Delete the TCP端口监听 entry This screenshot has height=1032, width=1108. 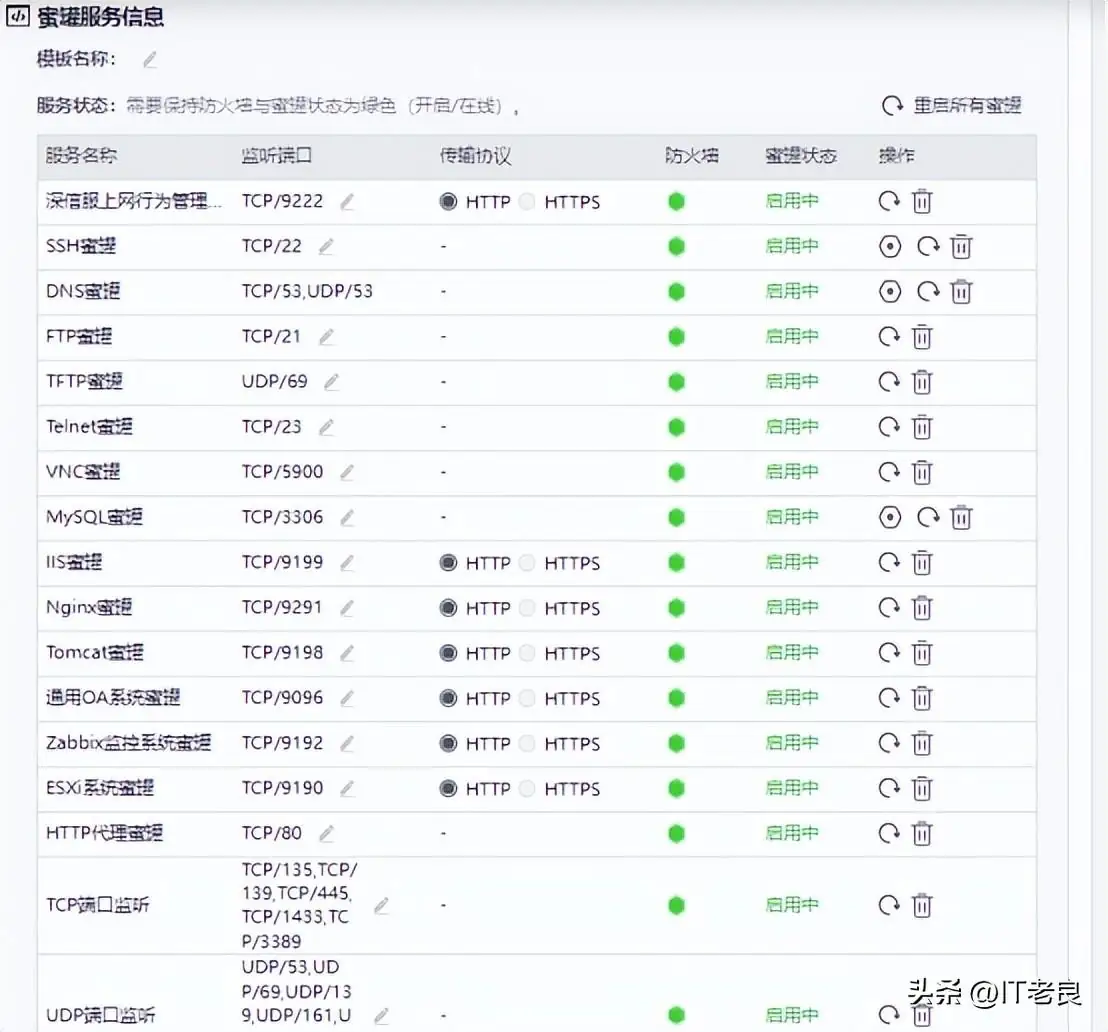921,904
